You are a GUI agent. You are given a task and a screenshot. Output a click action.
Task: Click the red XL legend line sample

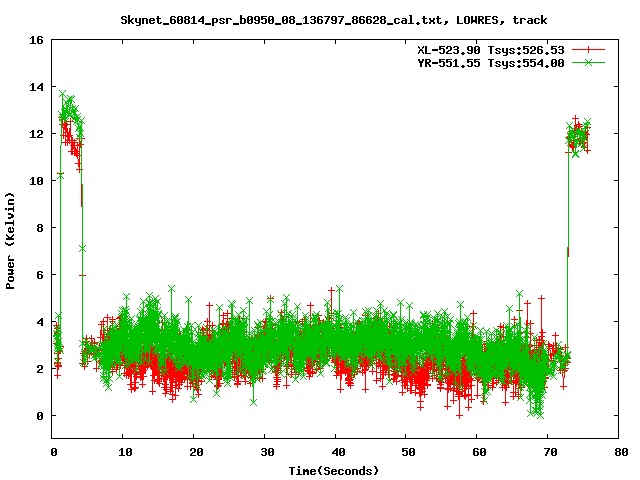588,50
